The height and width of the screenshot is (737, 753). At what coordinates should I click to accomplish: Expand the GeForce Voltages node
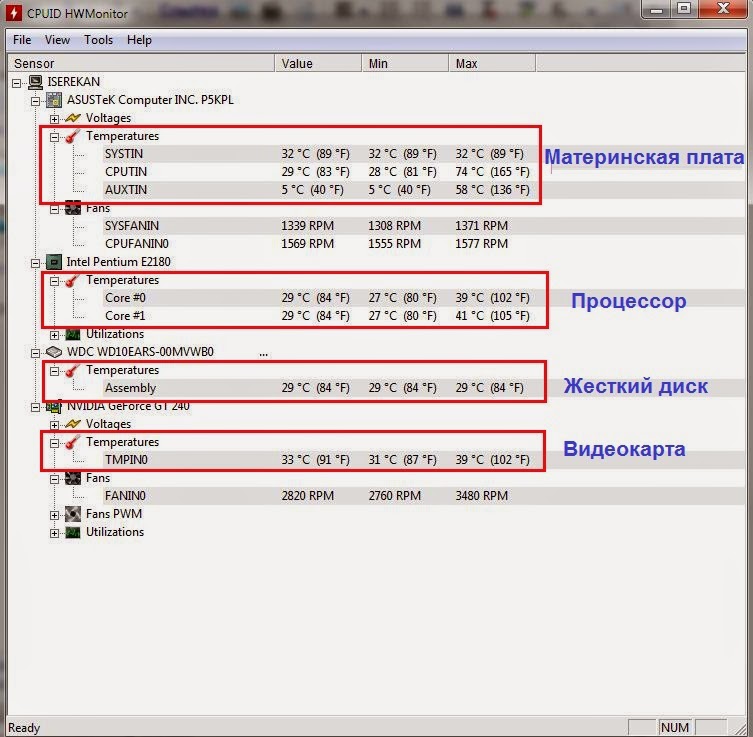[54, 425]
